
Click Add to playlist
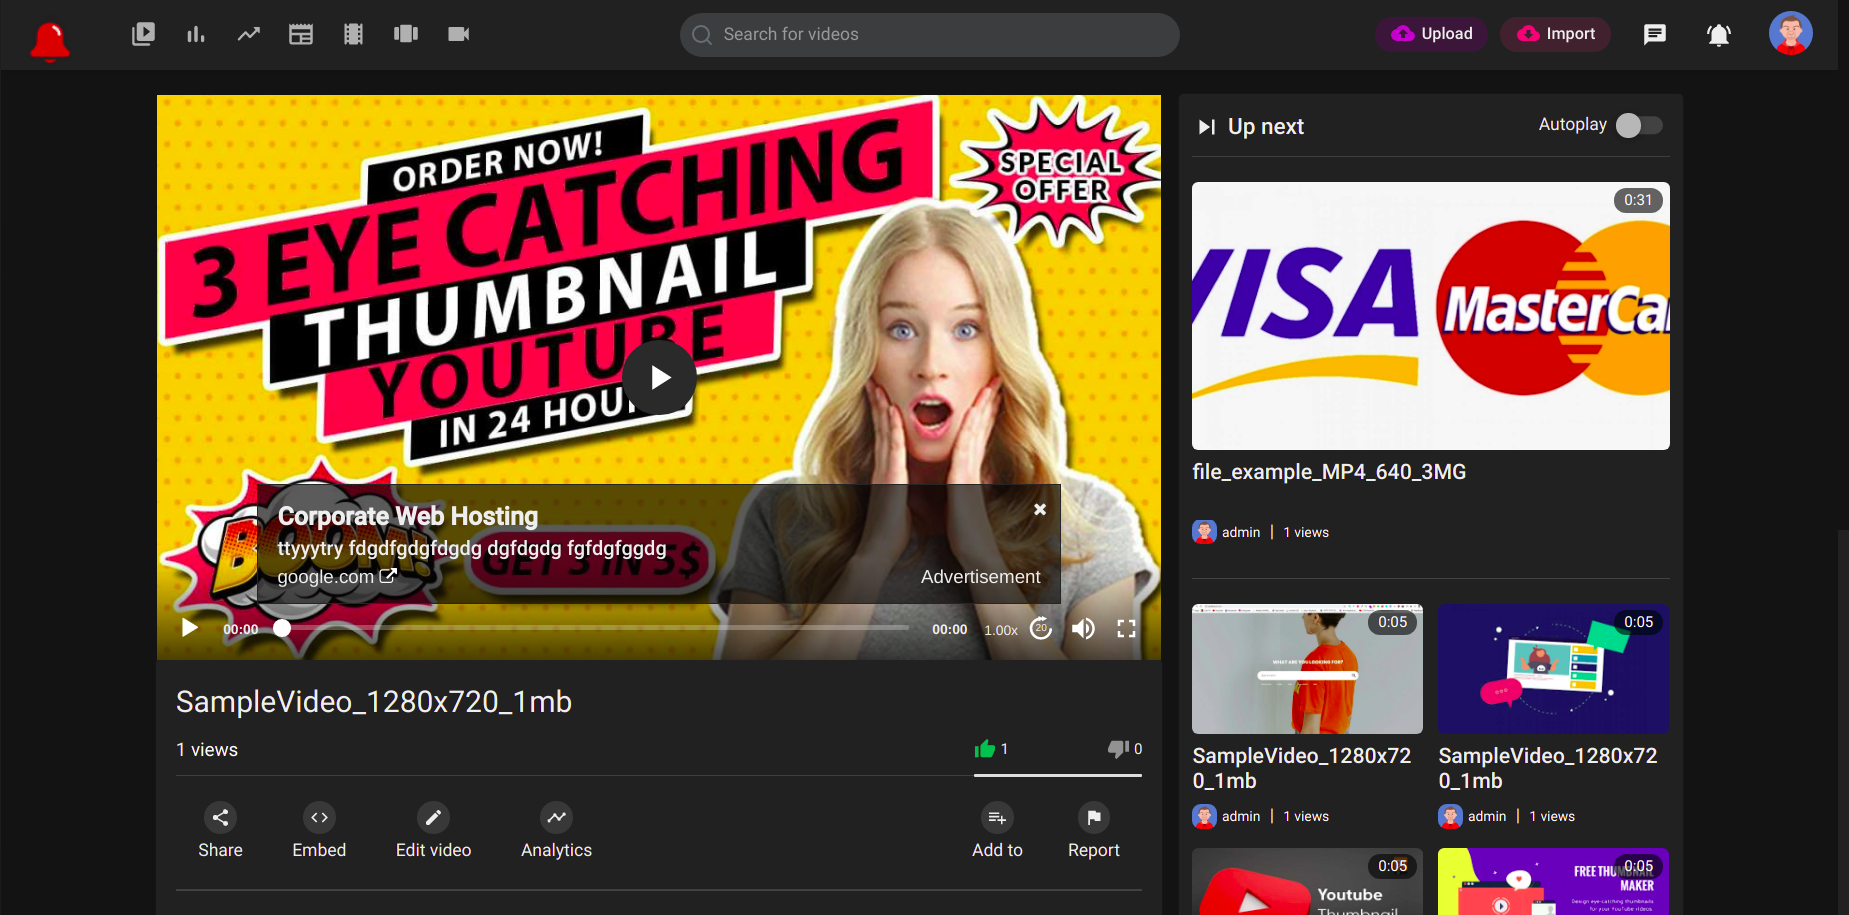pos(997,831)
